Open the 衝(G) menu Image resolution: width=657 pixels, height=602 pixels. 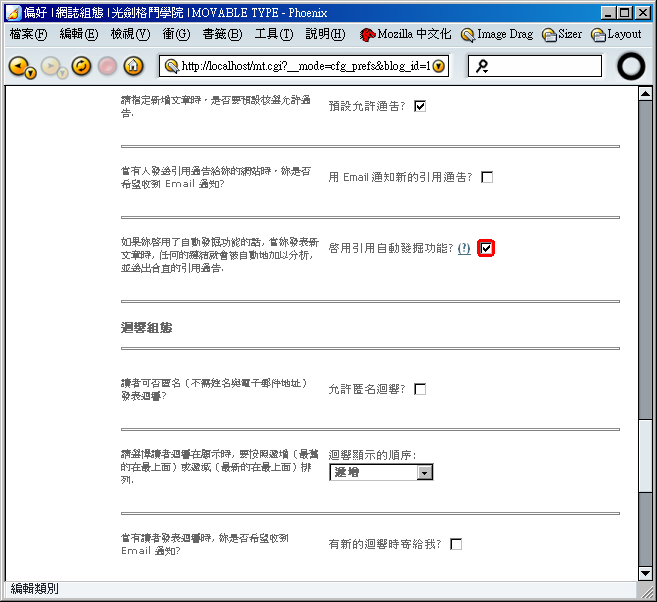(176, 34)
